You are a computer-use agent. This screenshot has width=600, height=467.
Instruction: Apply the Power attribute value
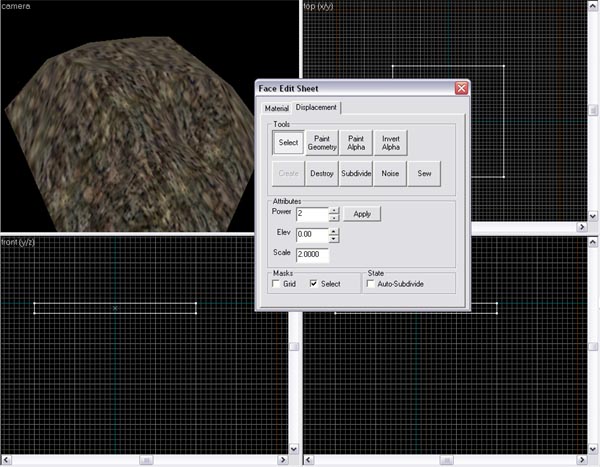click(x=362, y=214)
